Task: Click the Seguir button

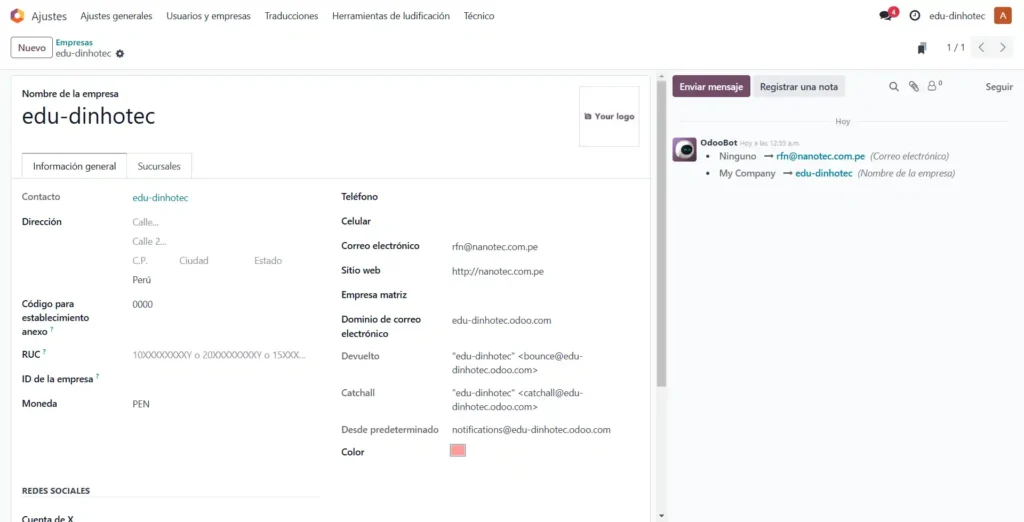Action: (999, 86)
